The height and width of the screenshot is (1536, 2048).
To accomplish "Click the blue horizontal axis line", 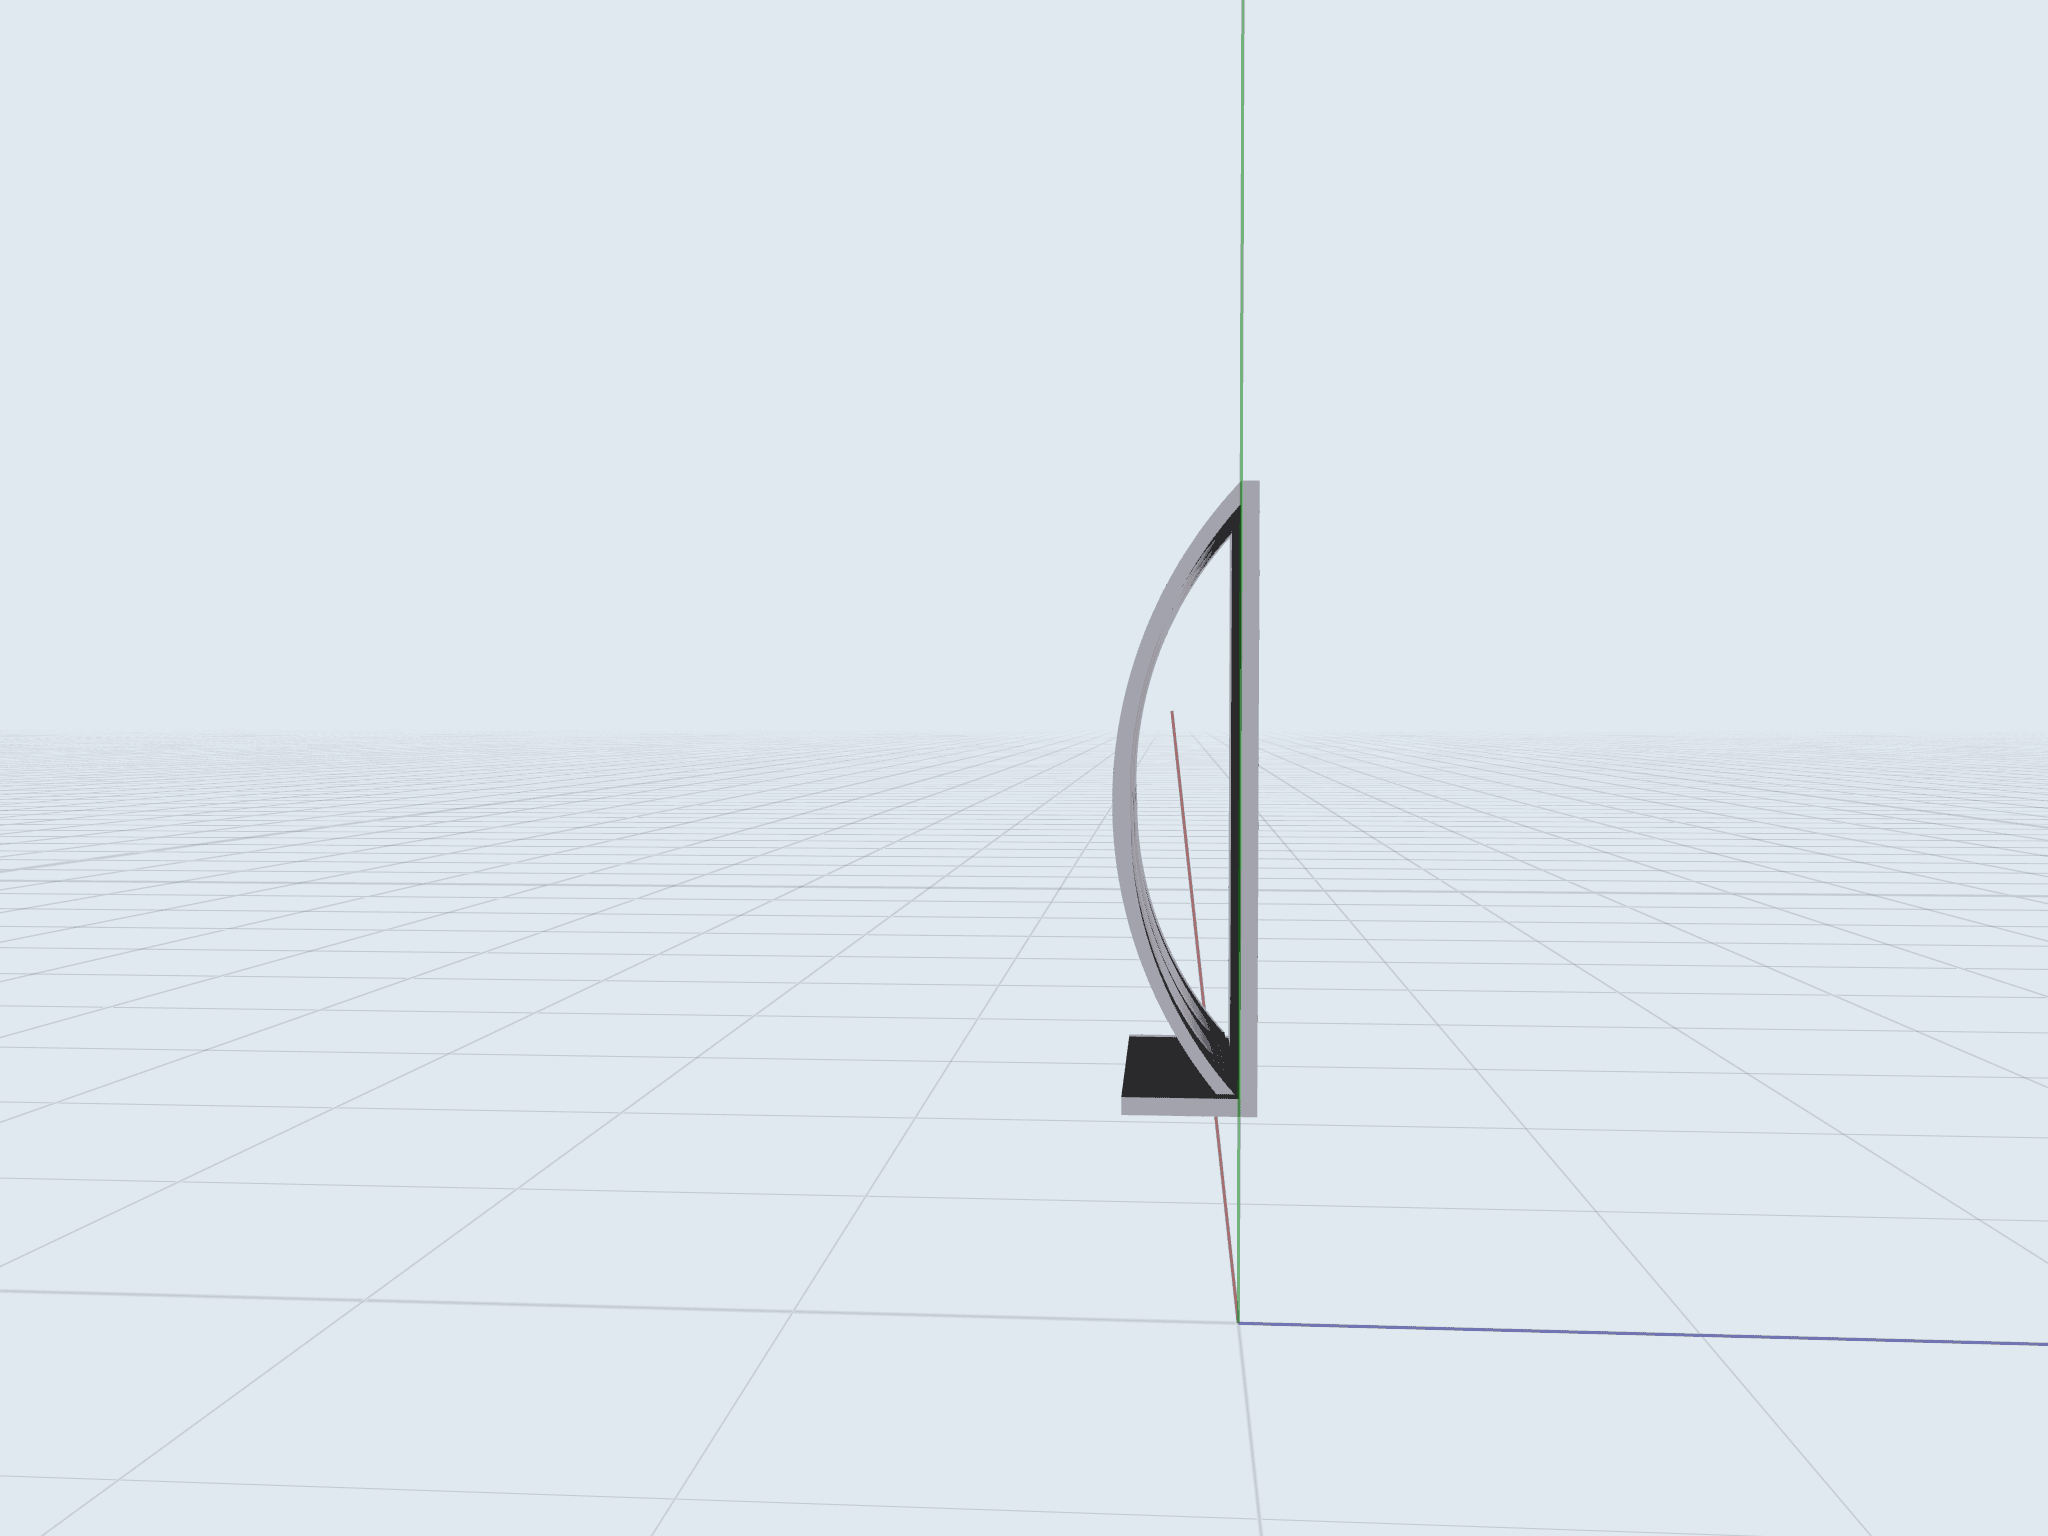I will coord(1643,1334).
